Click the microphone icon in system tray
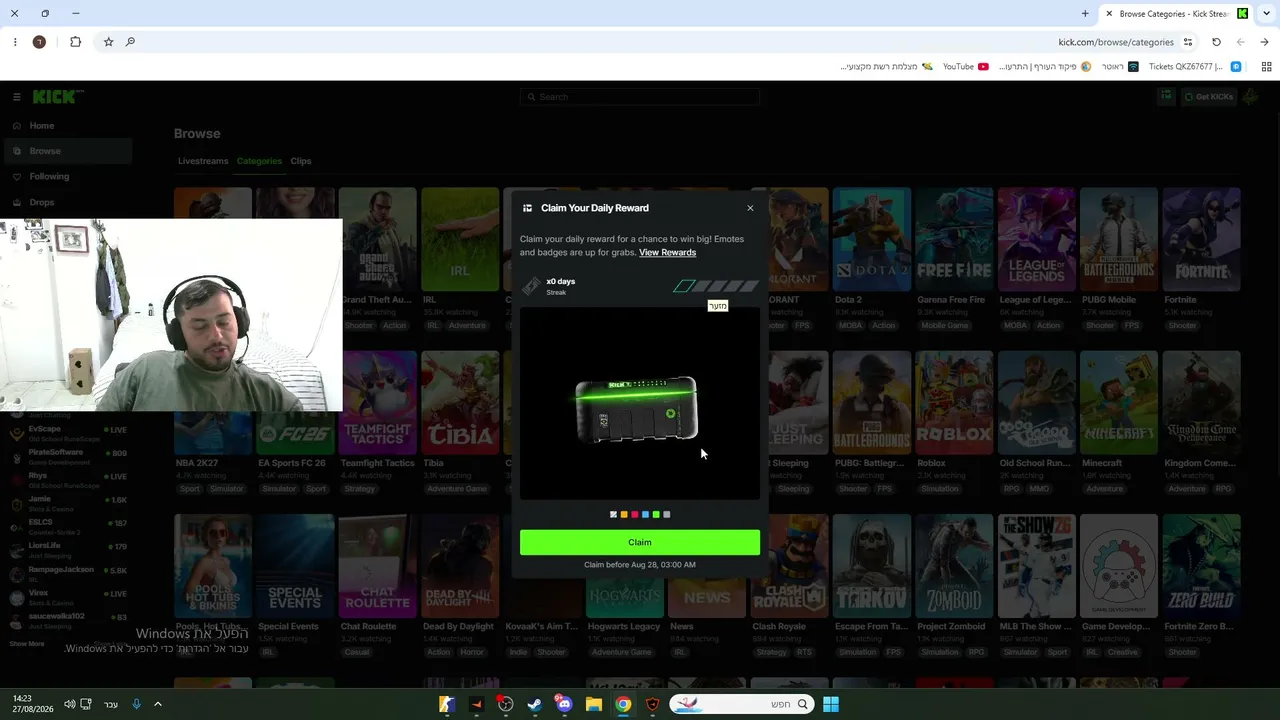Screen dimensions: 1280x720 tap(136, 704)
